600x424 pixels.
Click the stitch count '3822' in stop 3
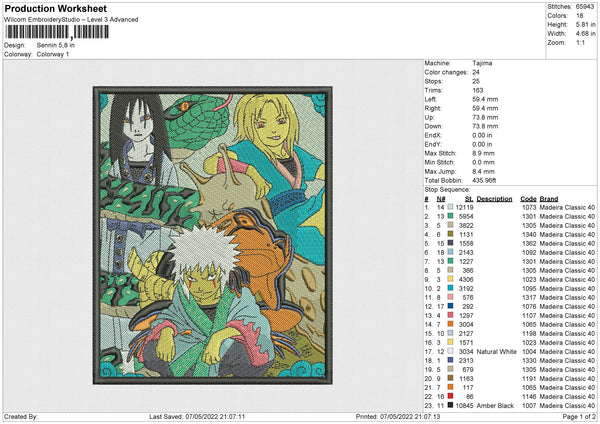coord(466,225)
